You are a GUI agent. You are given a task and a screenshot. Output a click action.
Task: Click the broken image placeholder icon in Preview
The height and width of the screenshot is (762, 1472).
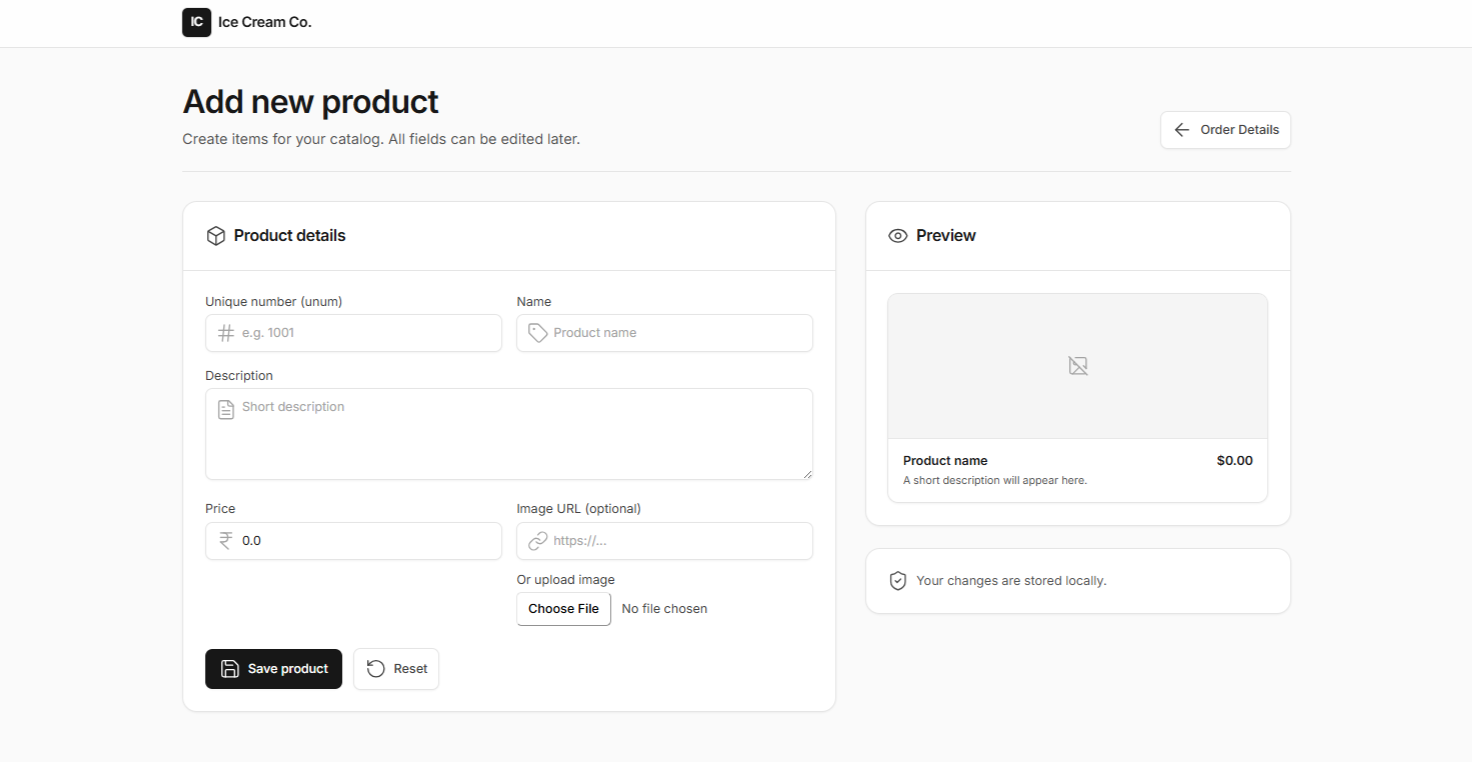click(1077, 365)
